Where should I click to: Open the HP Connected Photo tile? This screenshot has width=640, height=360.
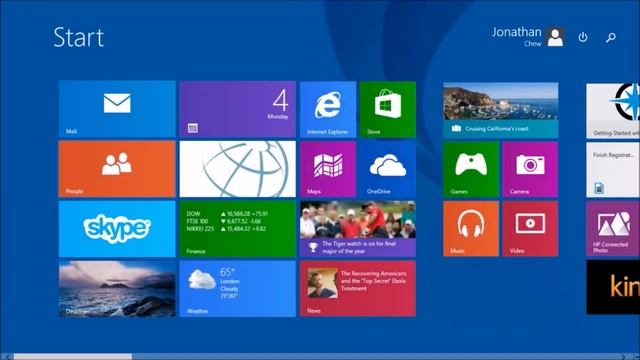point(613,229)
